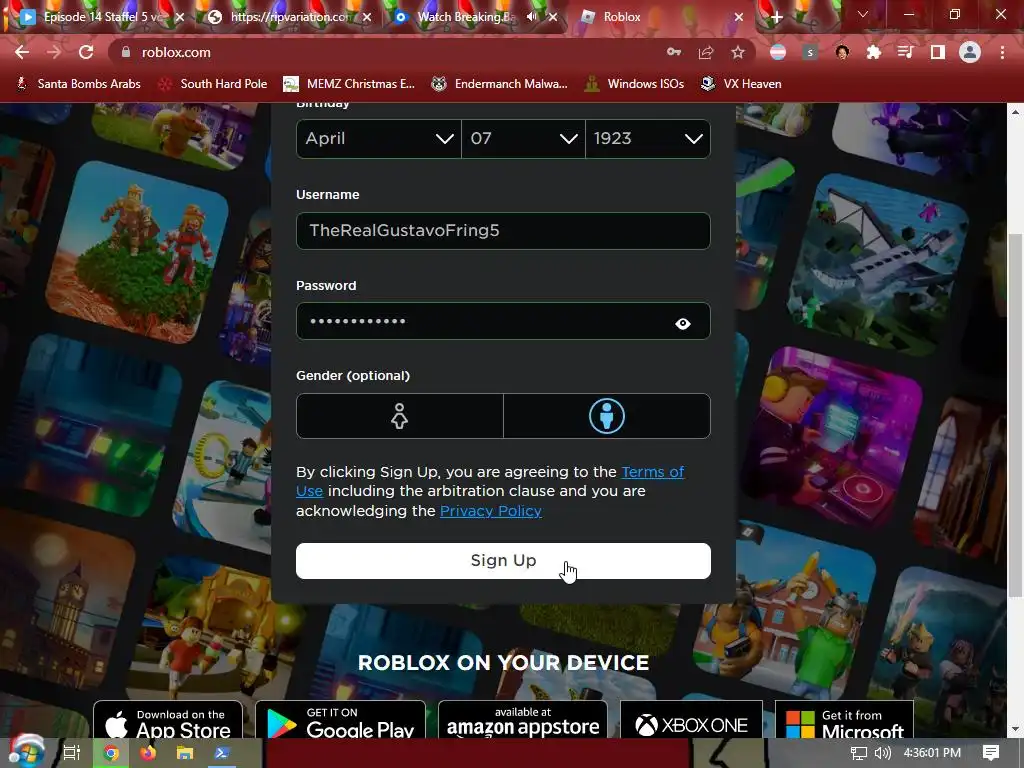
Task: Open Task View on the taskbar
Action: click(x=72, y=753)
